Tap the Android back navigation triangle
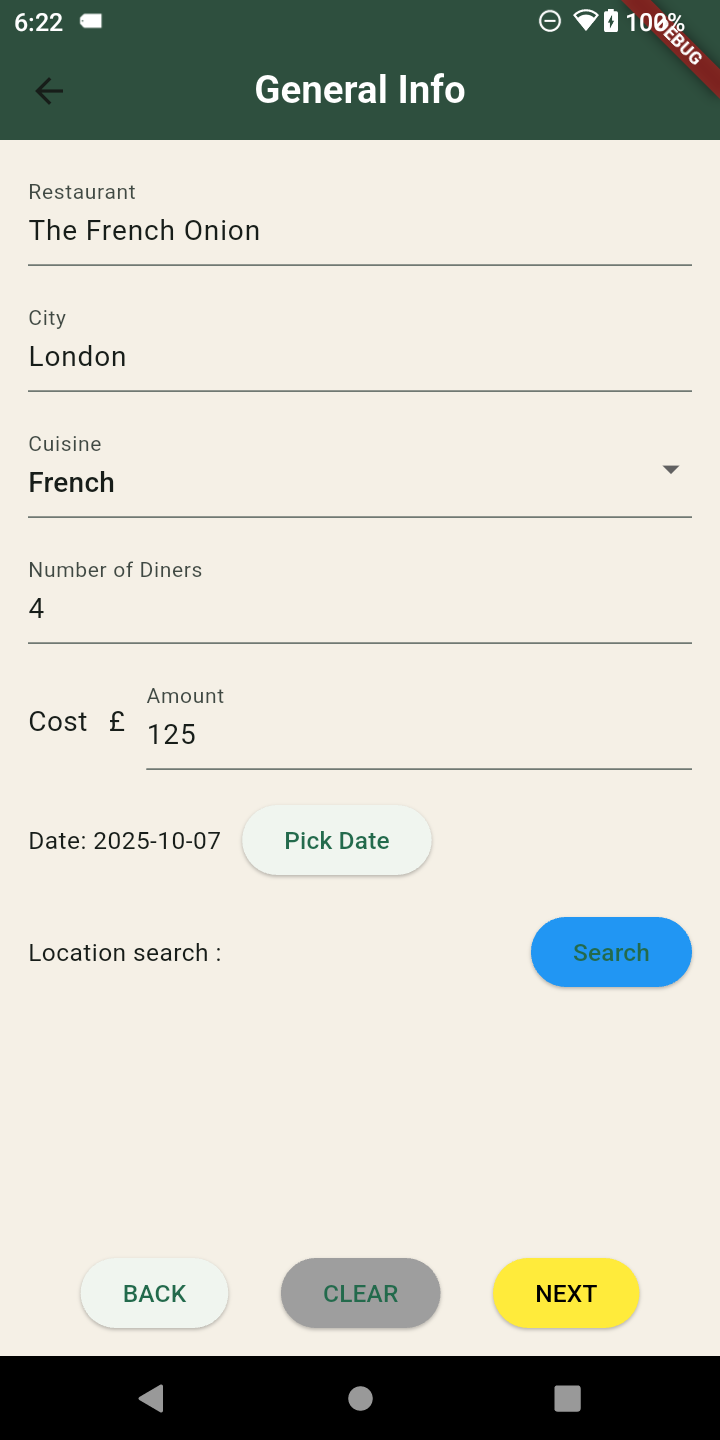This screenshot has width=720, height=1440. pos(151,1398)
